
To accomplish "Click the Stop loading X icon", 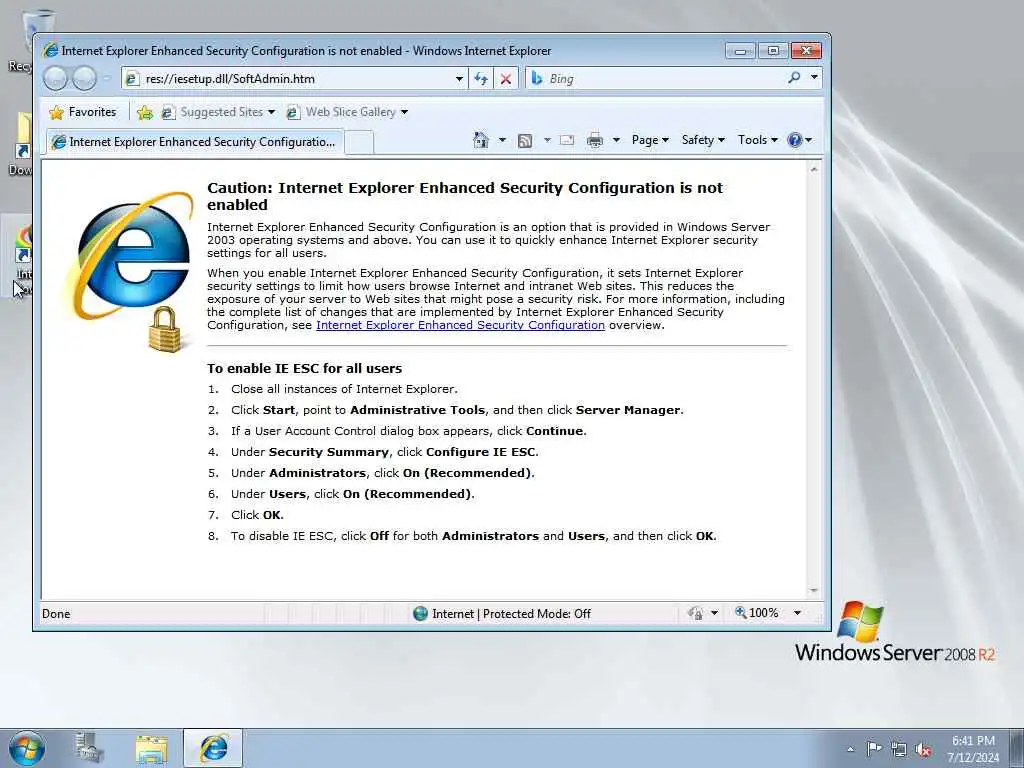I will pyautogui.click(x=505, y=79).
